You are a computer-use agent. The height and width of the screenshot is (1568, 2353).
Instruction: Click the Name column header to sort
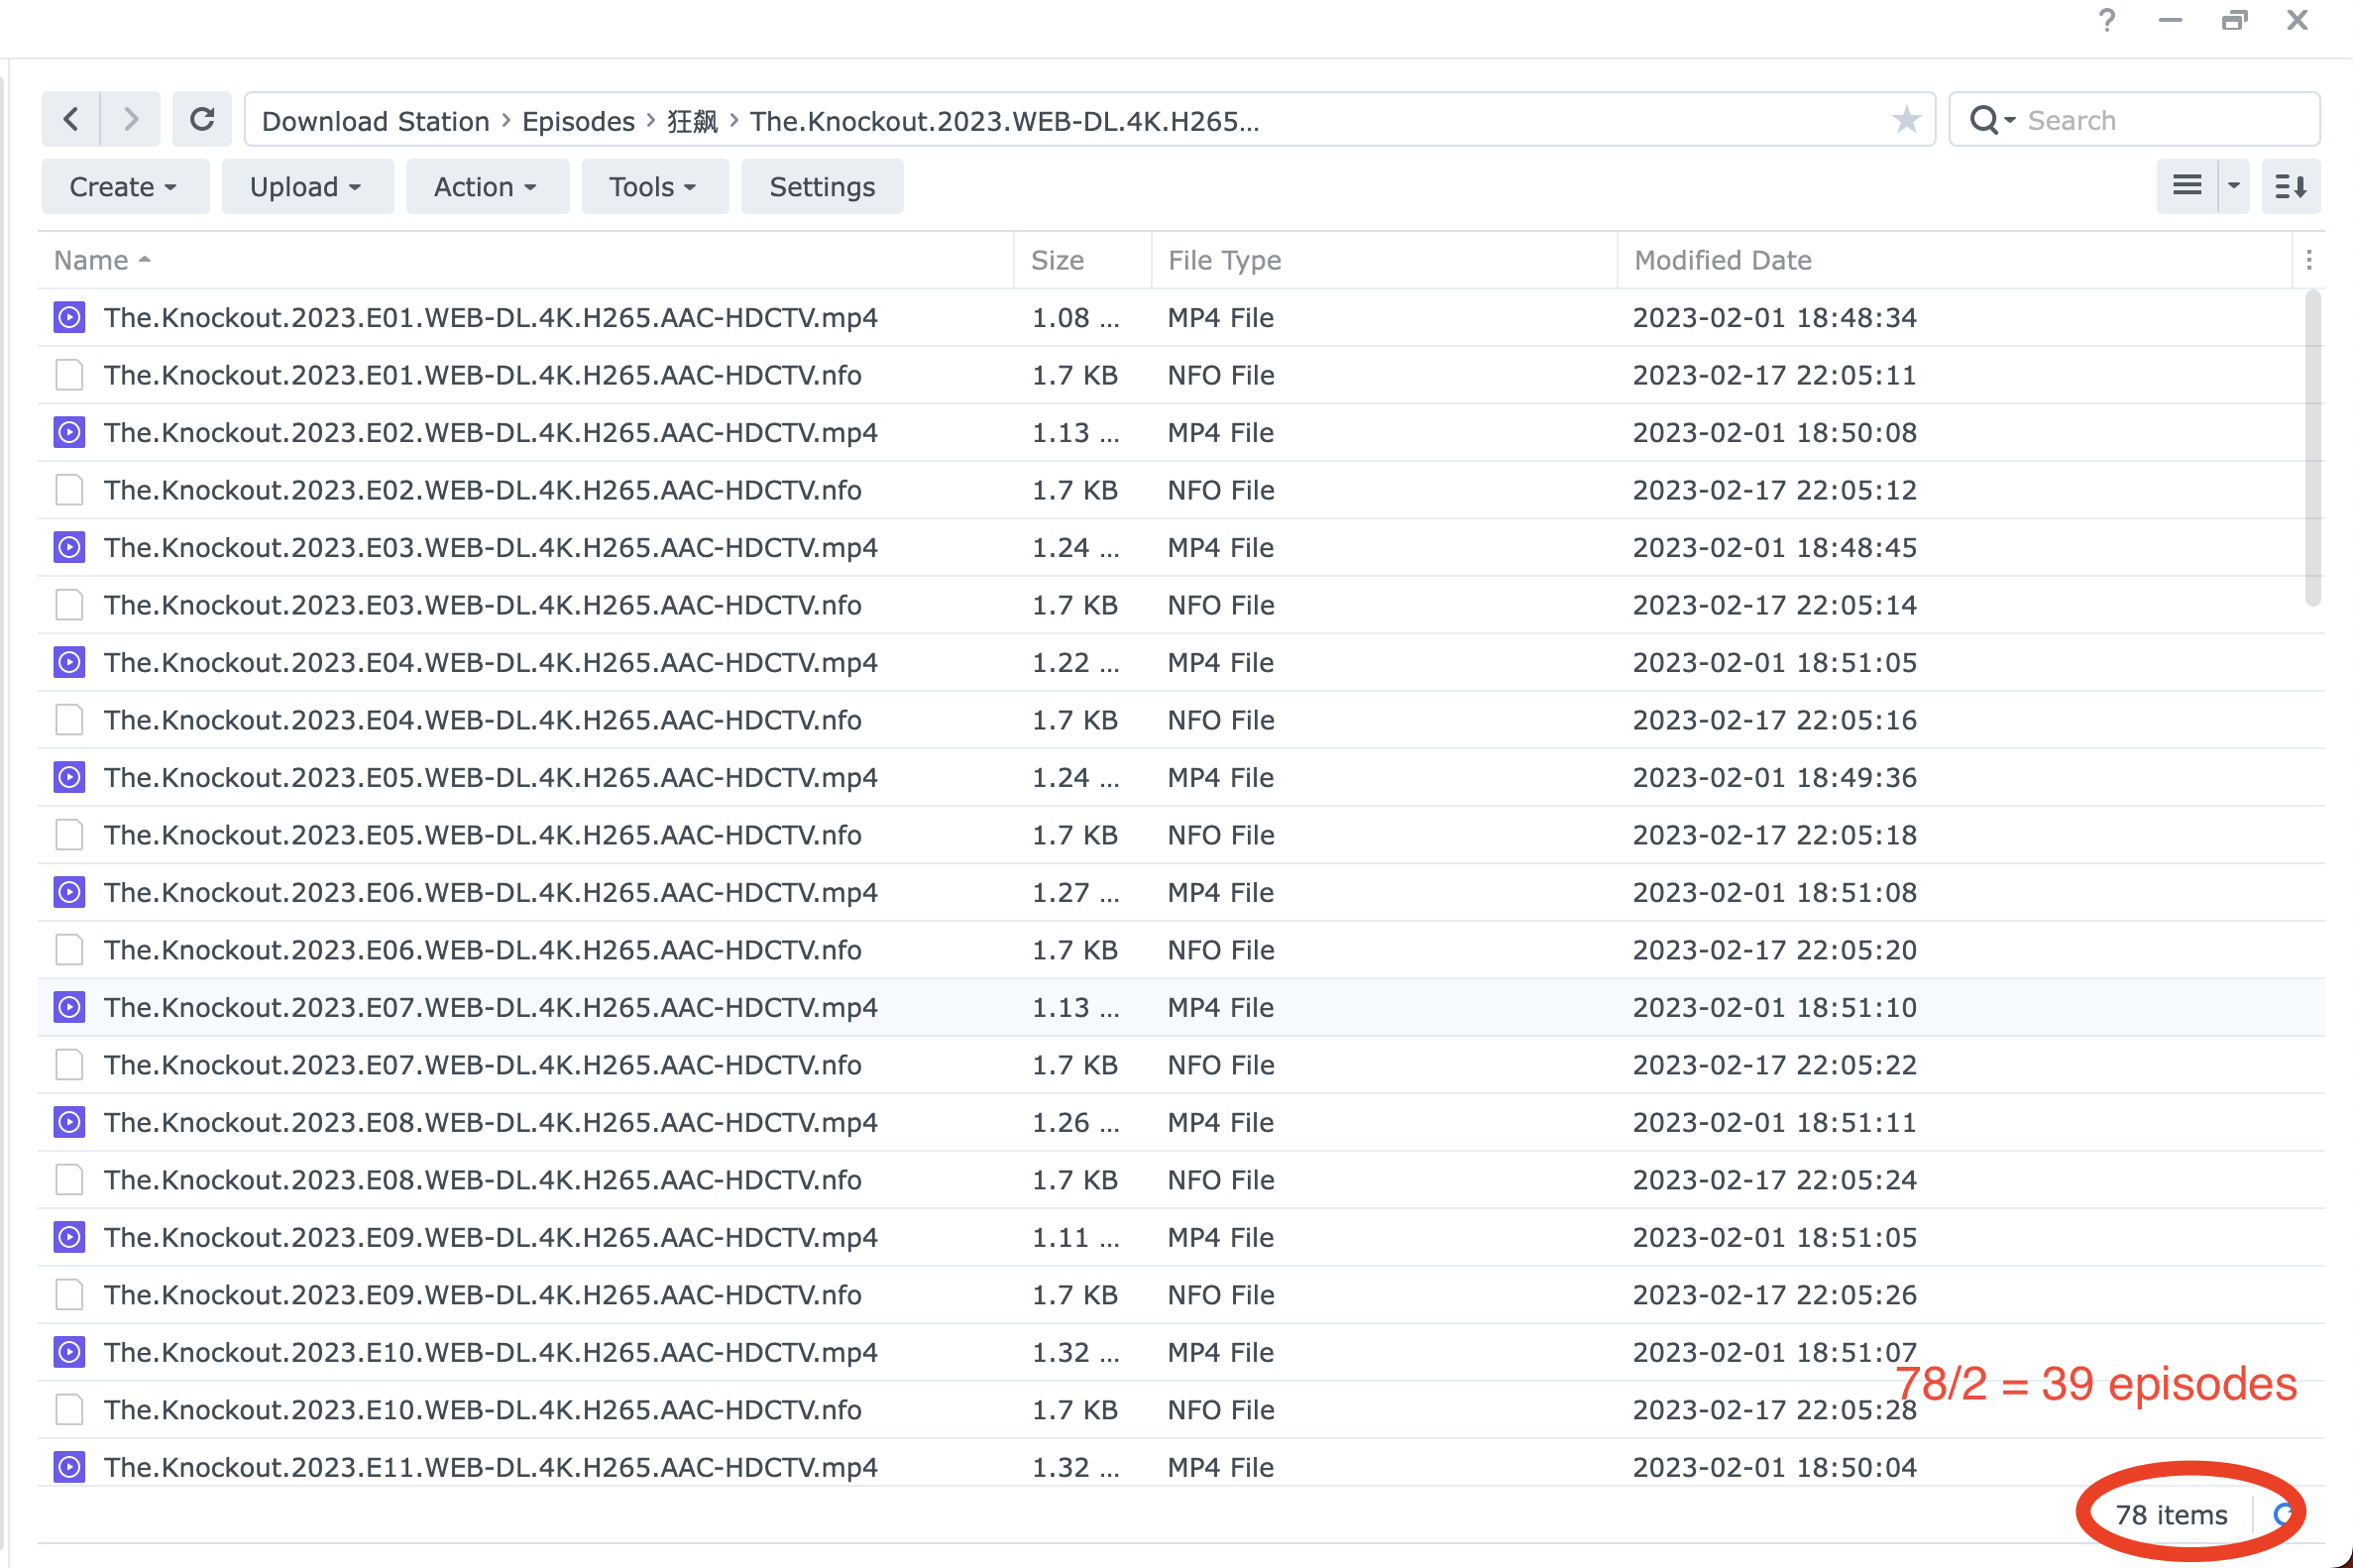pos(93,259)
